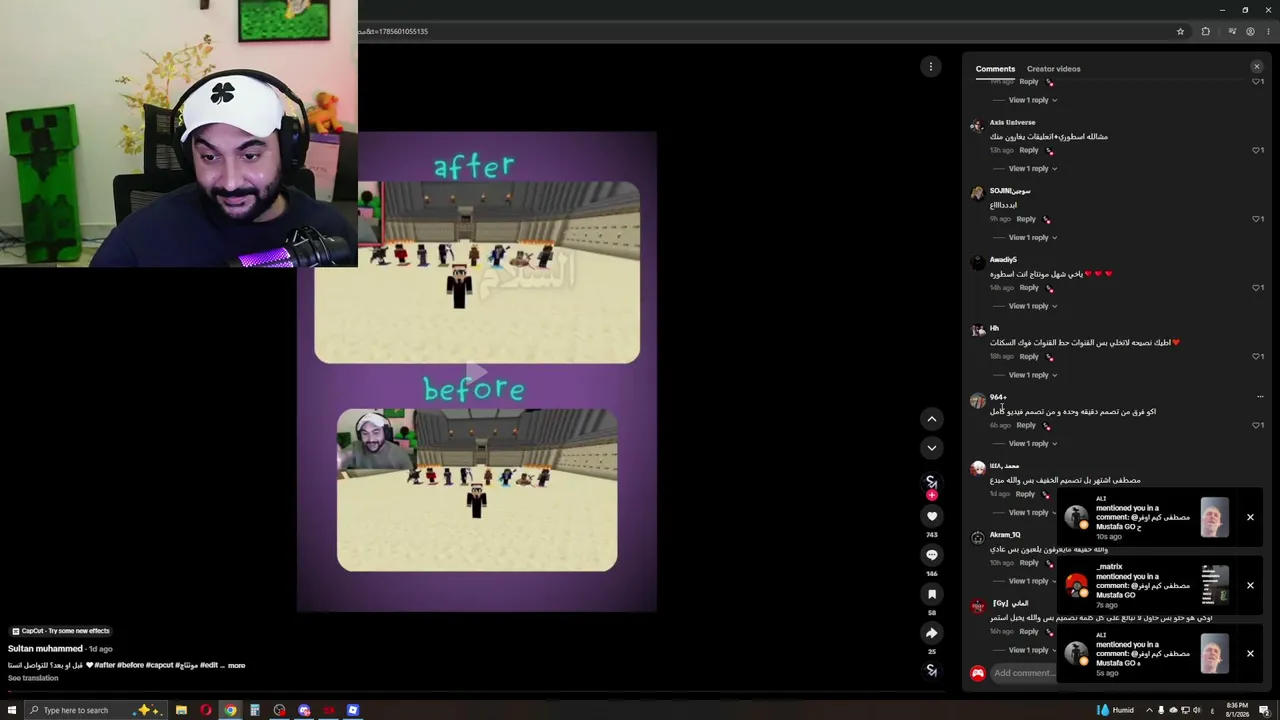Open the video more options menu
The image size is (1280, 720).
[x=931, y=67]
